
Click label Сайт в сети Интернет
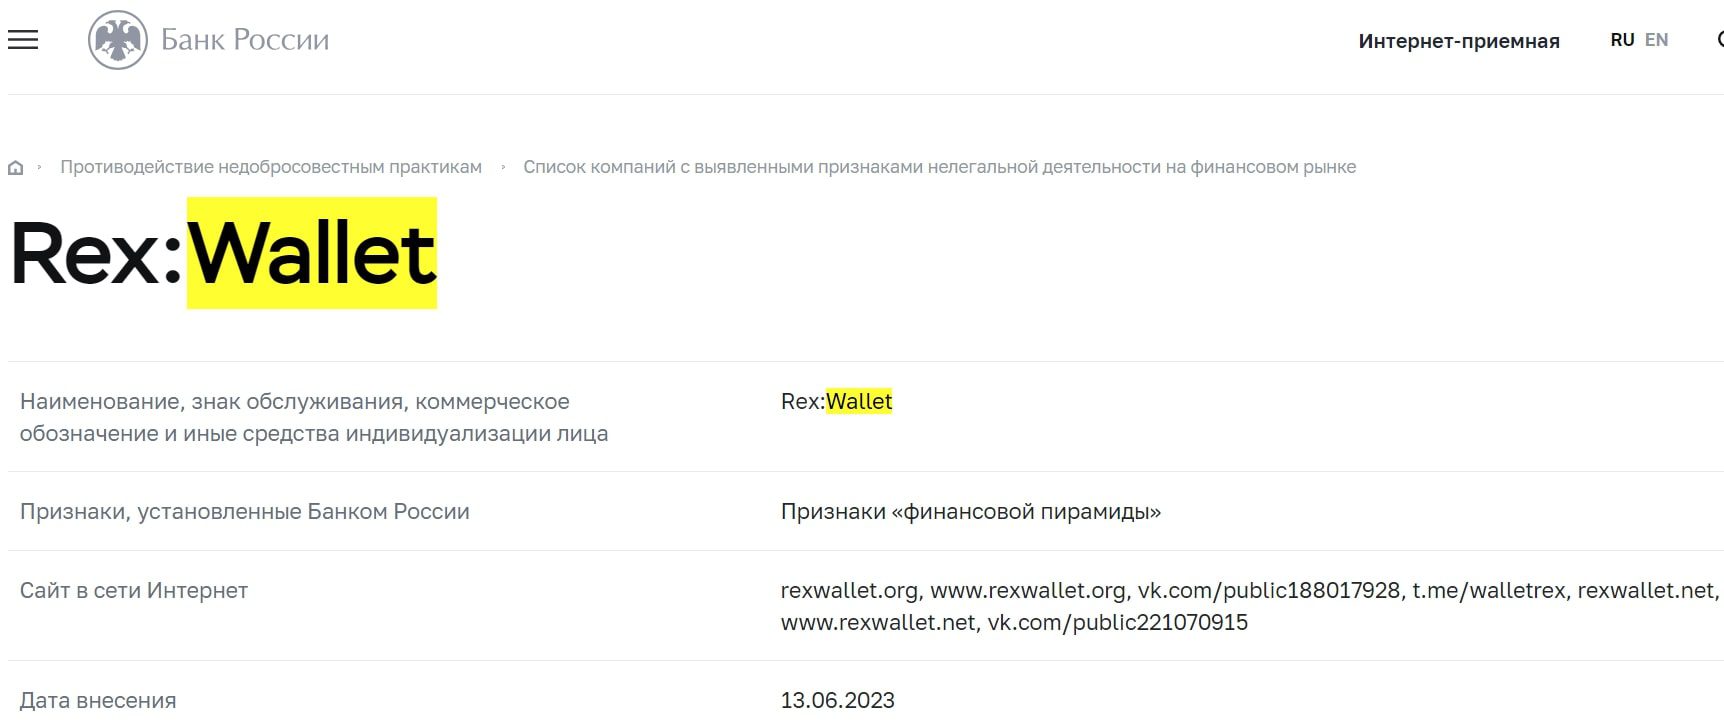coord(134,590)
